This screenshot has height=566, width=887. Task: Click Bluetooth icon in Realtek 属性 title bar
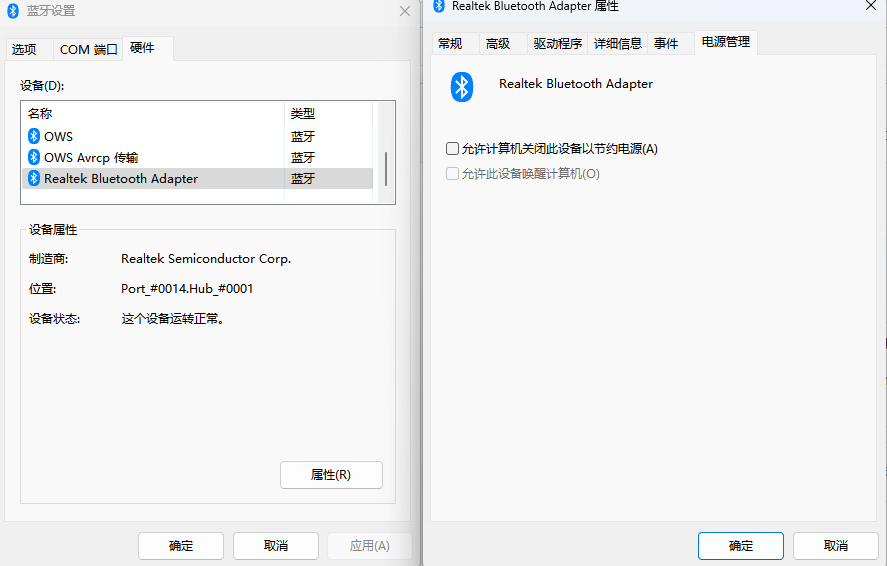439,6
